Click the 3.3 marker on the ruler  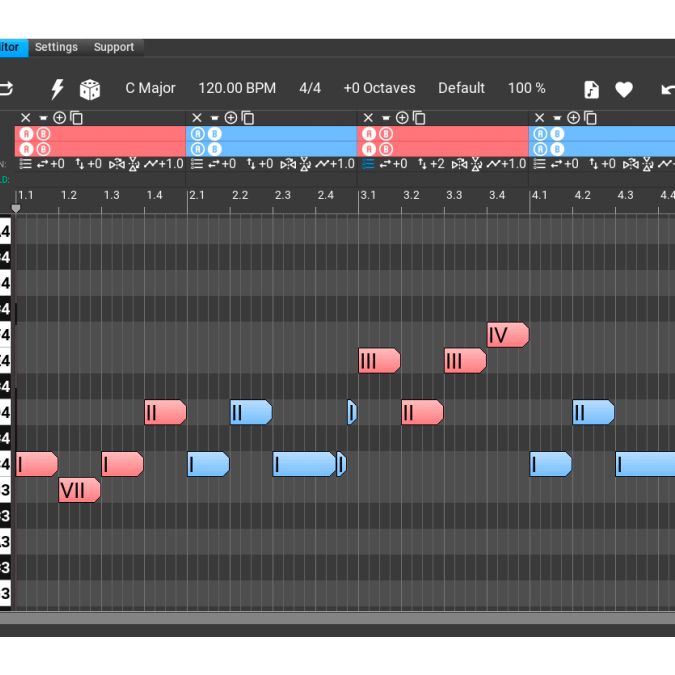(x=454, y=195)
